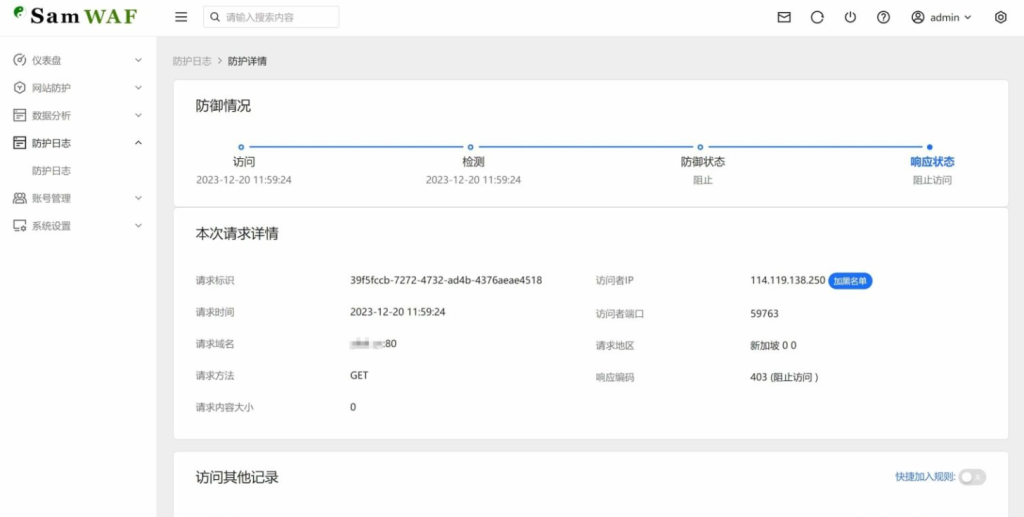This screenshot has height=517, width=1024.
Task: Click the 防护日志 log icon
Action: pos(20,143)
